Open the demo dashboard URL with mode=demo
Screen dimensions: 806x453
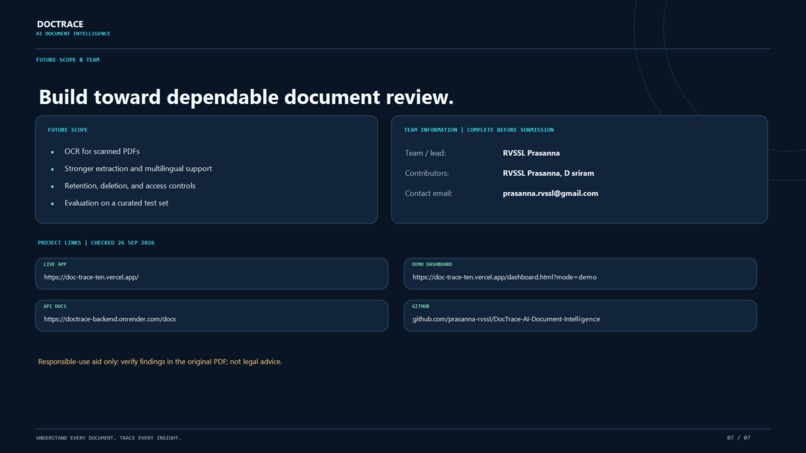504,277
